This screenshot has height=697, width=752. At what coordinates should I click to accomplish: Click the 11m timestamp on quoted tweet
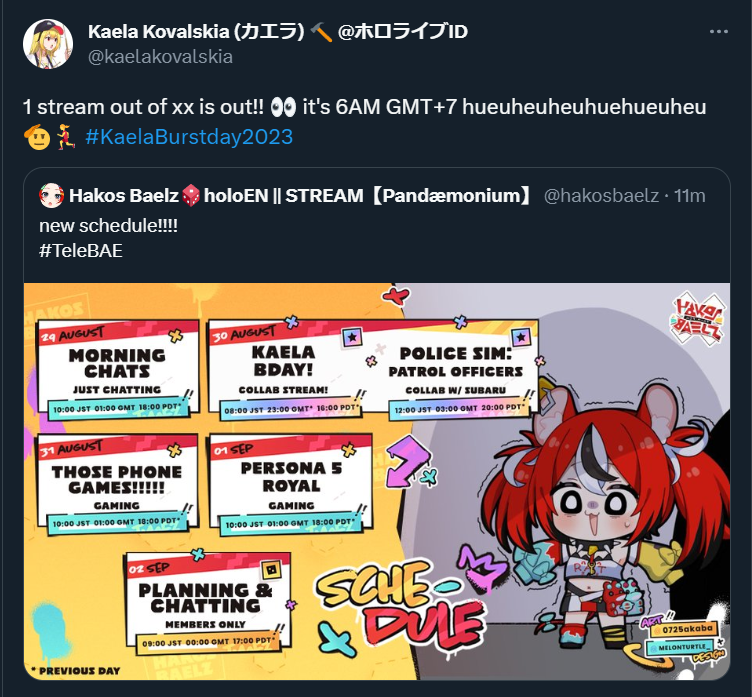(689, 196)
